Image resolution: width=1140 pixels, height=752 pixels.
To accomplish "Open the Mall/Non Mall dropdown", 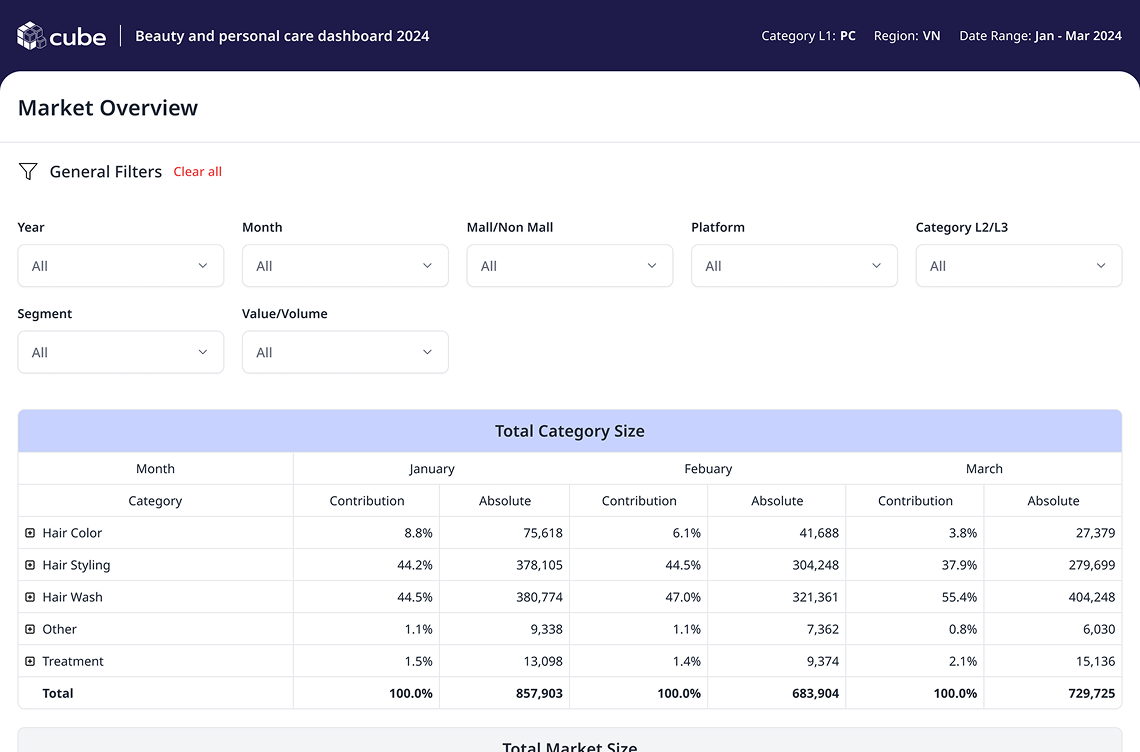I will tap(569, 266).
